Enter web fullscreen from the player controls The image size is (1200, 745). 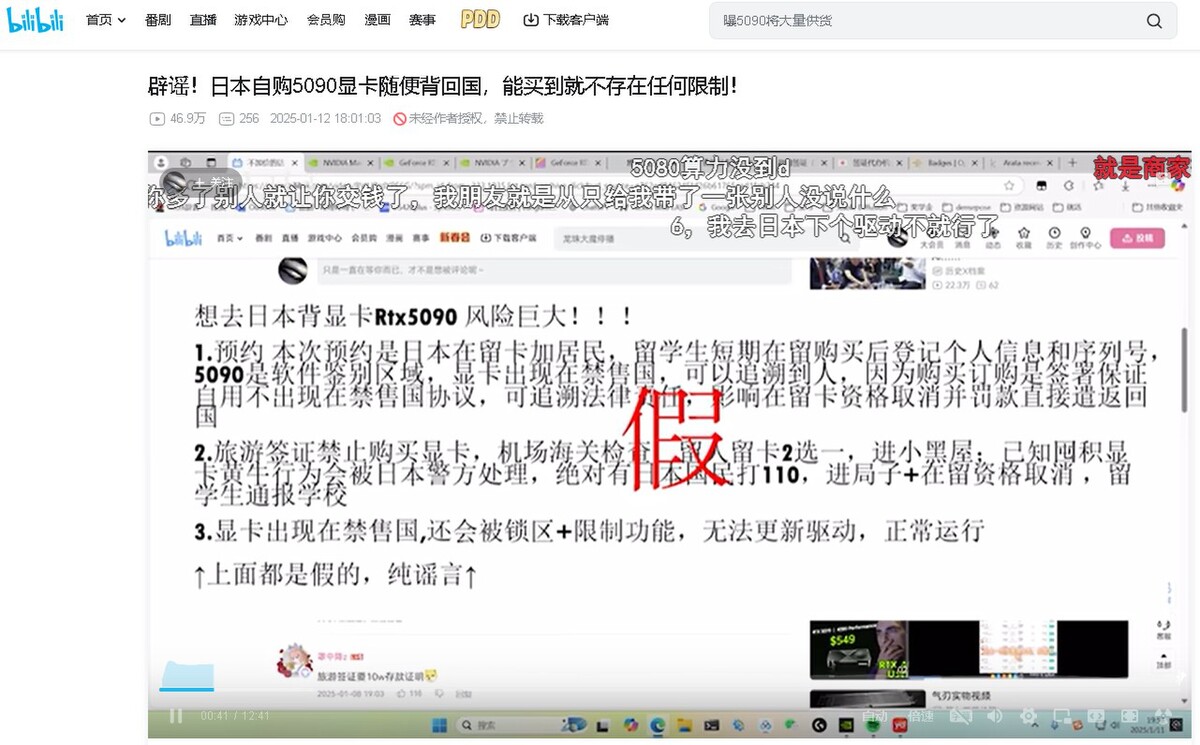tap(1129, 716)
